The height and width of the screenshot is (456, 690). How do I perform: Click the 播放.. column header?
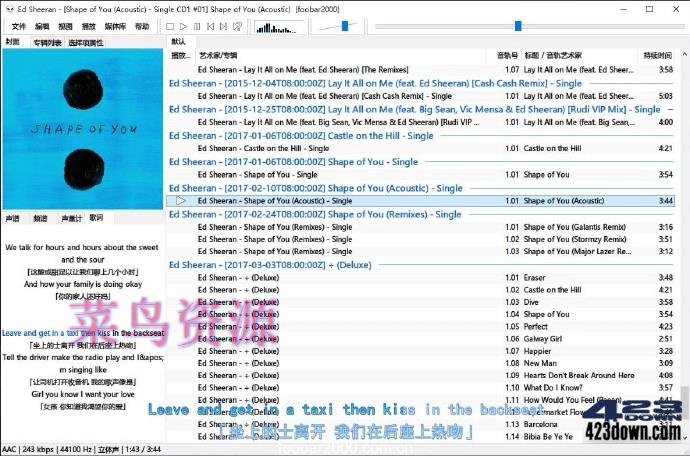coord(181,55)
